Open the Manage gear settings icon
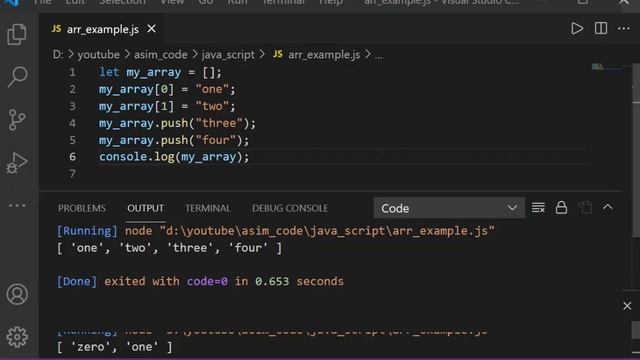Screen dimensions: 640x360 (x=17, y=337)
